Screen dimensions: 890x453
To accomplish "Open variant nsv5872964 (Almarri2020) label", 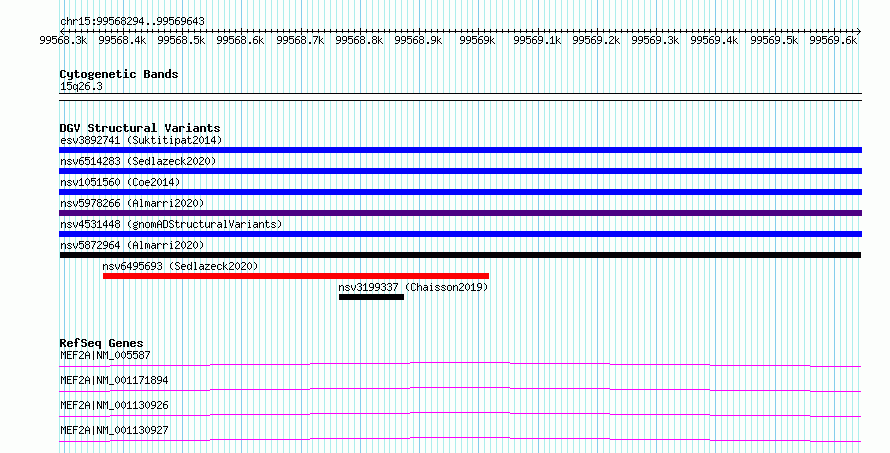I will (132, 245).
